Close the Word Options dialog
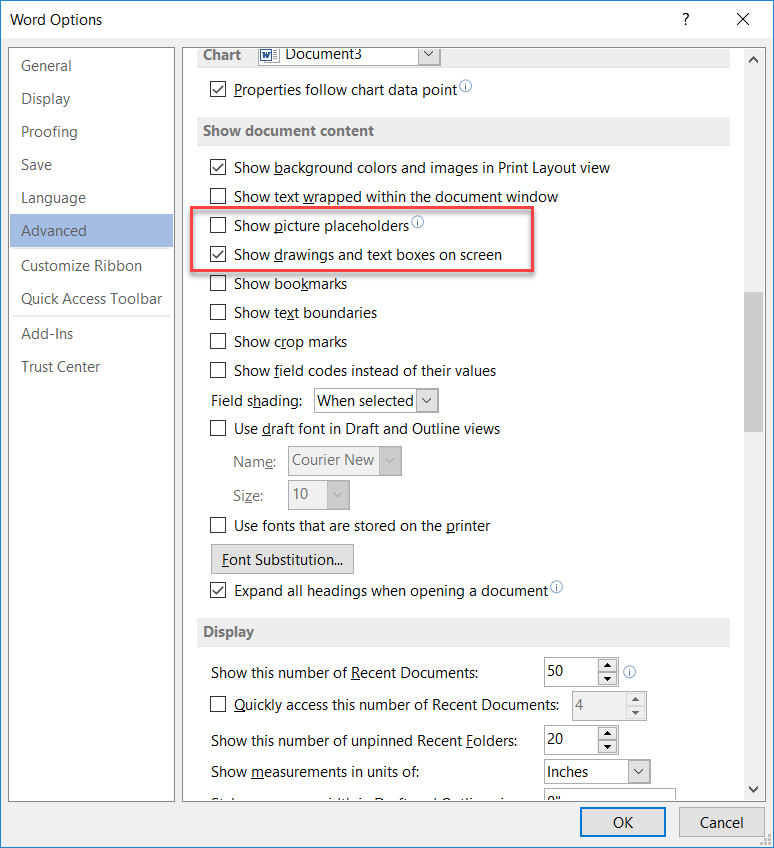Image resolution: width=774 pixels, height=848 pixels. (743, 19)
